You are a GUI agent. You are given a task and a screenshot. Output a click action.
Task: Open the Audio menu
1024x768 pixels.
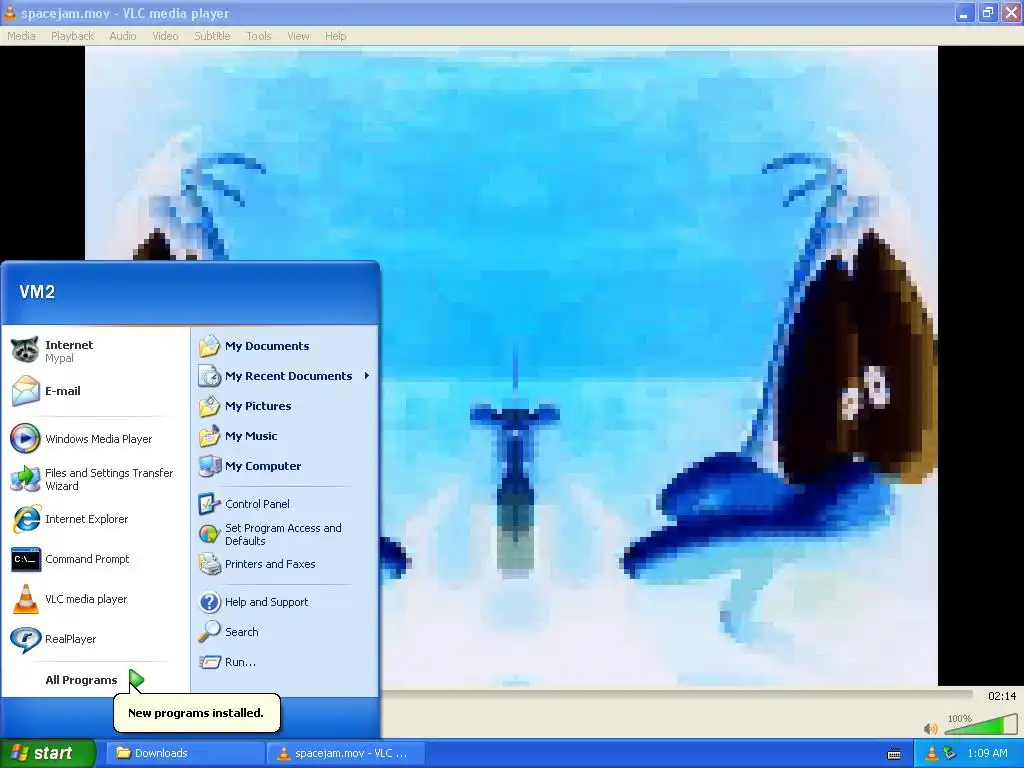[123, 36]
